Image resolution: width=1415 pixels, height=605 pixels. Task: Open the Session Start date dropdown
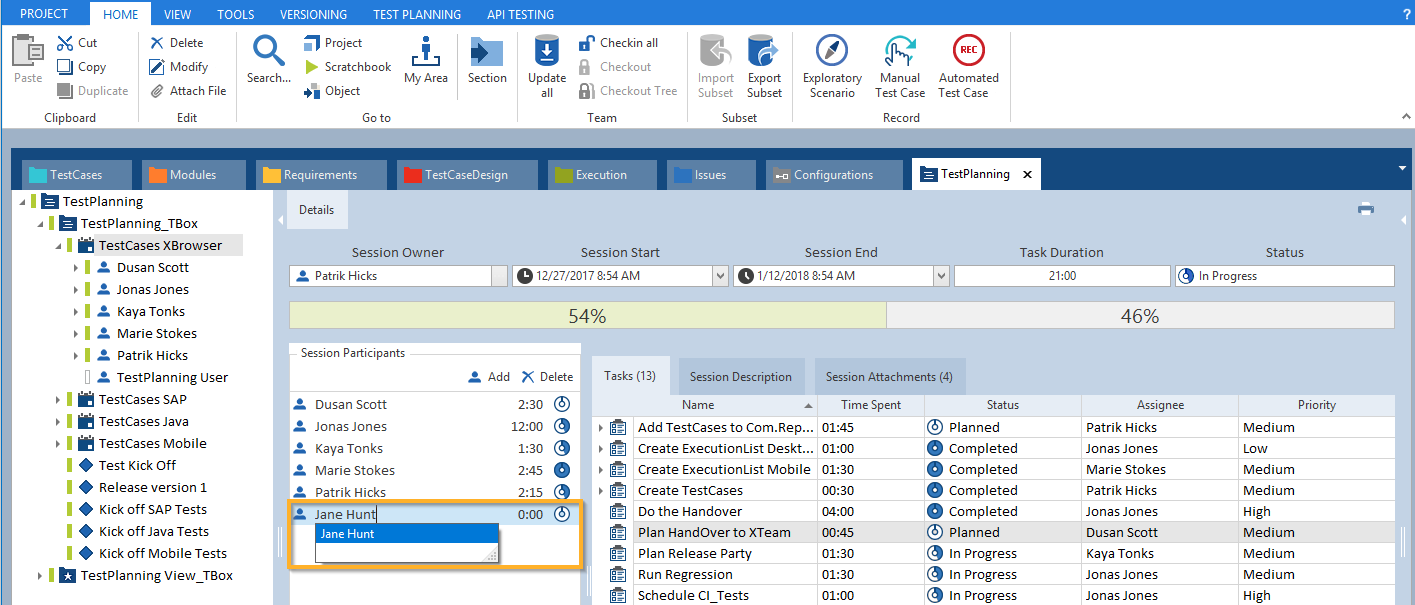720,276
